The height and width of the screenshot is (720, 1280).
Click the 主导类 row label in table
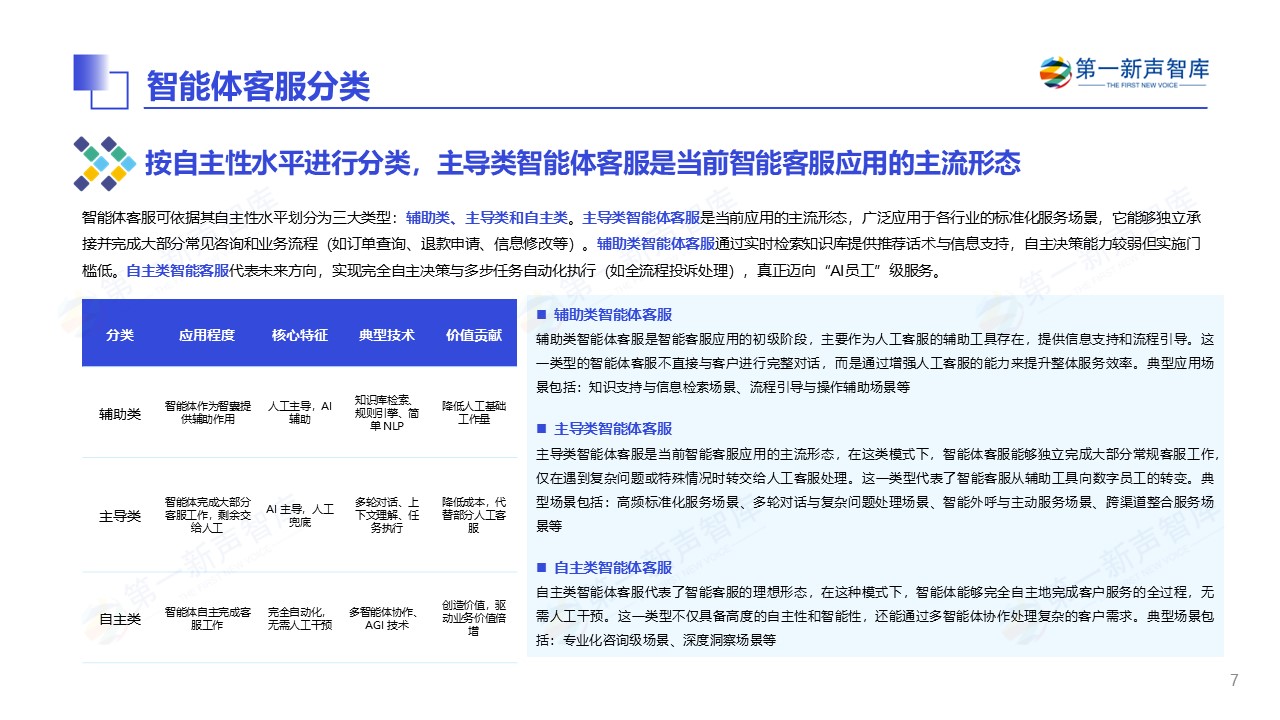point(120,516)
